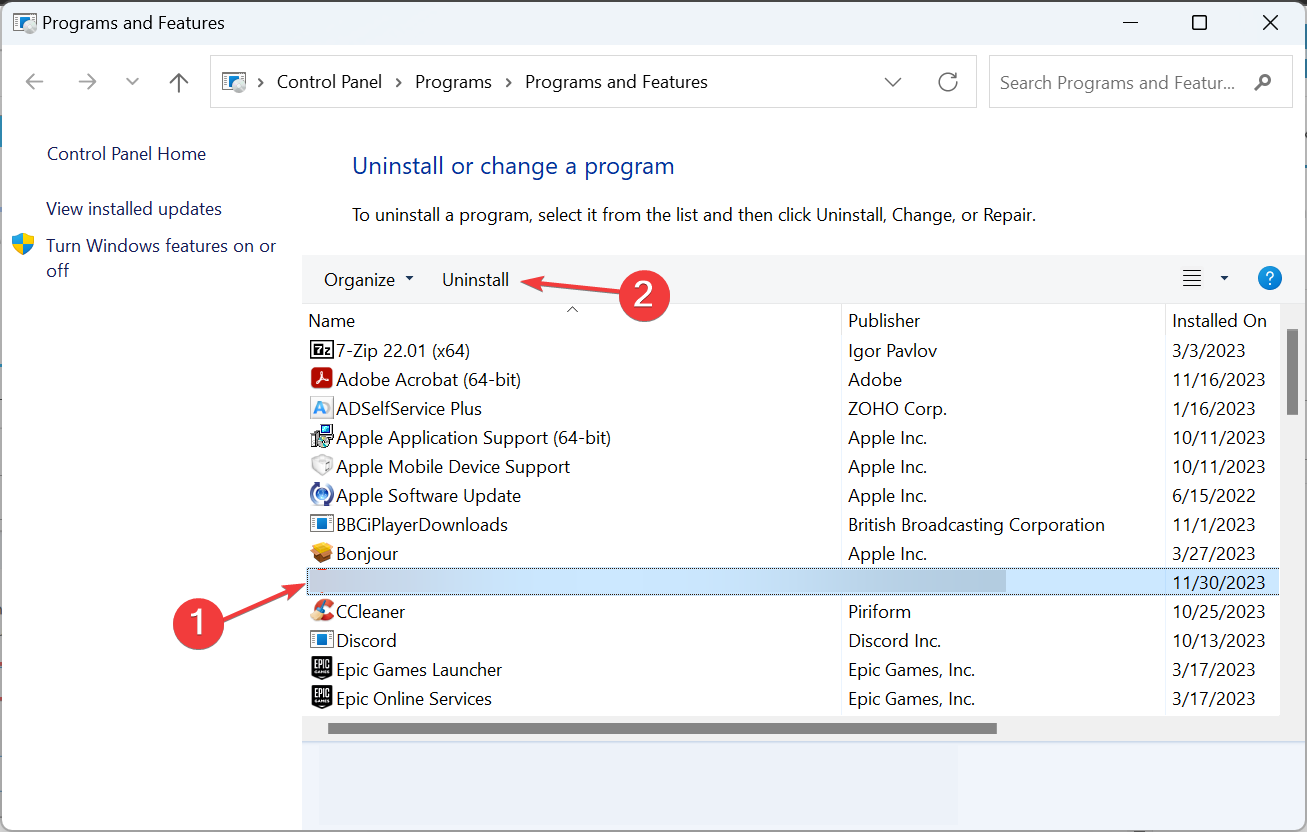Click the vertical scrollbar thumb
Image resolution: width=1307 pixels, height=832 pixels.
pyautogui.click(x=1291, y=371)
